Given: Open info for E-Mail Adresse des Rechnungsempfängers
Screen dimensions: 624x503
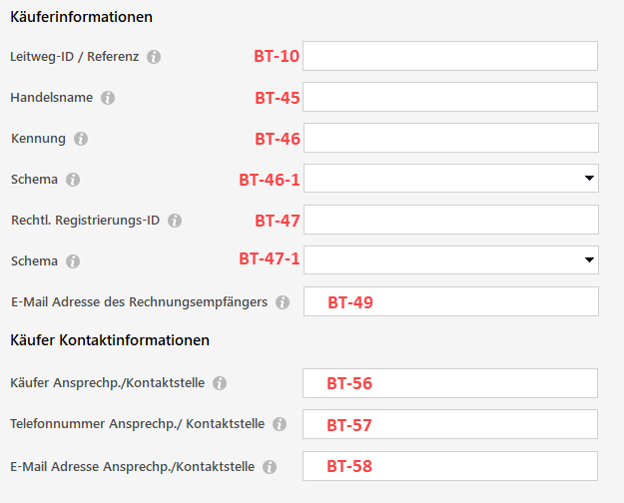Looking at the screenshot, I should [283, 302].
